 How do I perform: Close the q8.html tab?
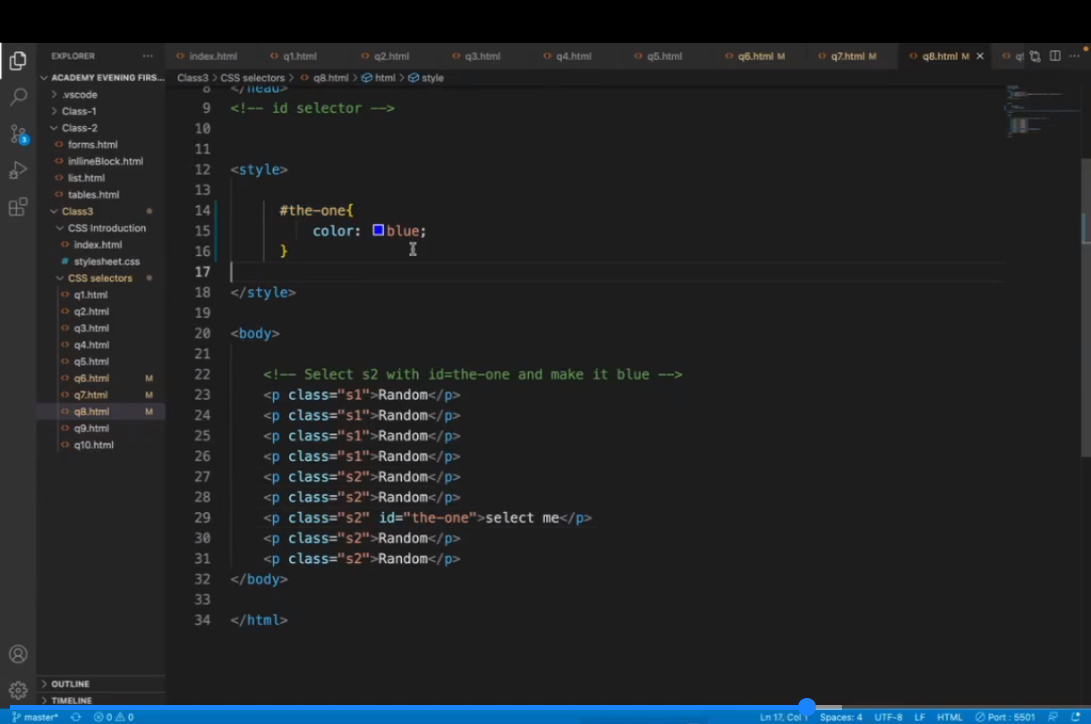980,57
